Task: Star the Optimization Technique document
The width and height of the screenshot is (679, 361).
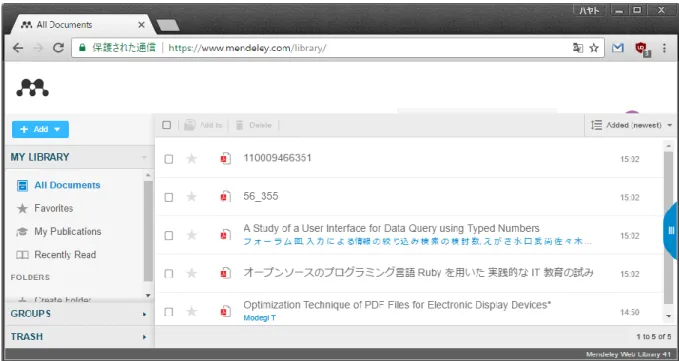Action: [x=191, y=311]
